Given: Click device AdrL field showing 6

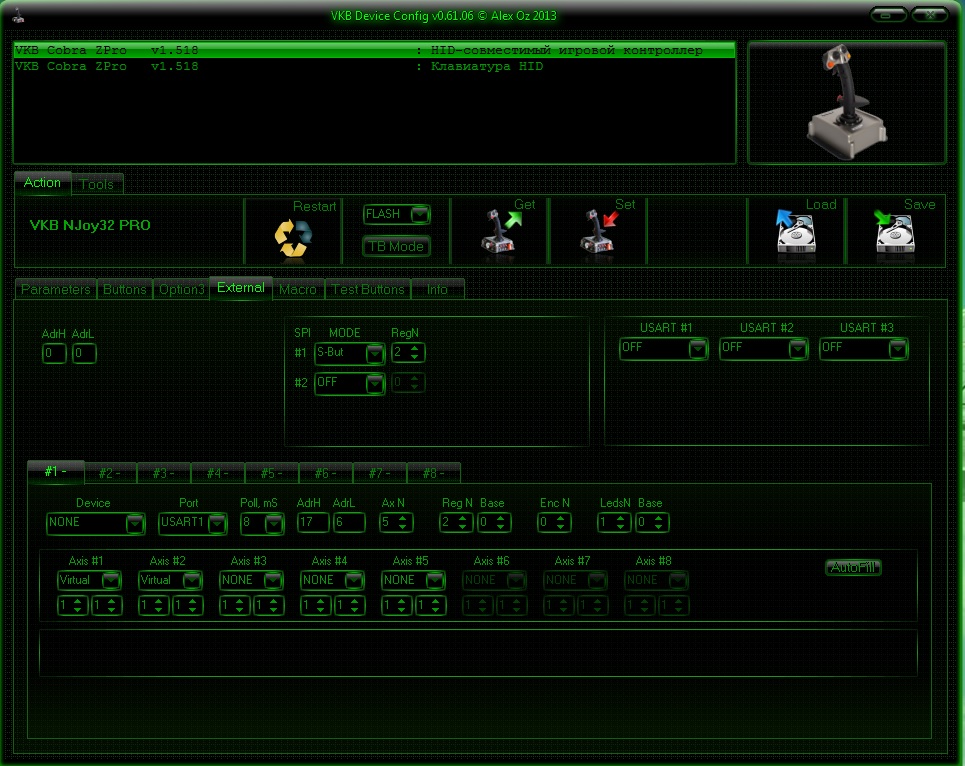Looking at the screenshot, I should [x=349, y=523].
